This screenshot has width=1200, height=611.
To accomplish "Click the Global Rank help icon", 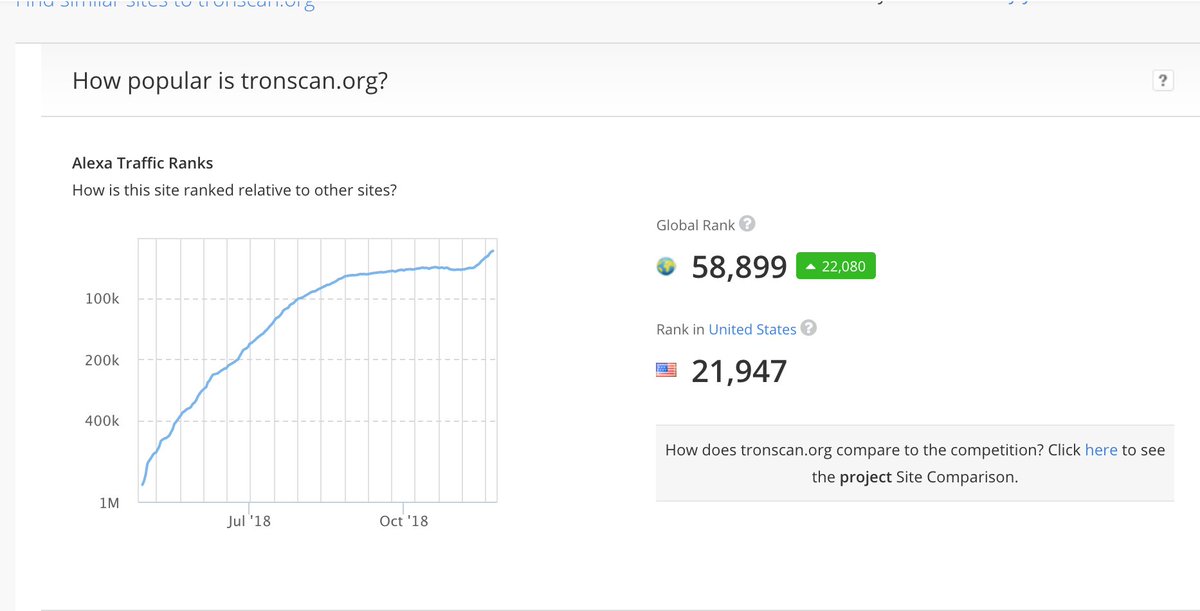I will coord(747,225).
